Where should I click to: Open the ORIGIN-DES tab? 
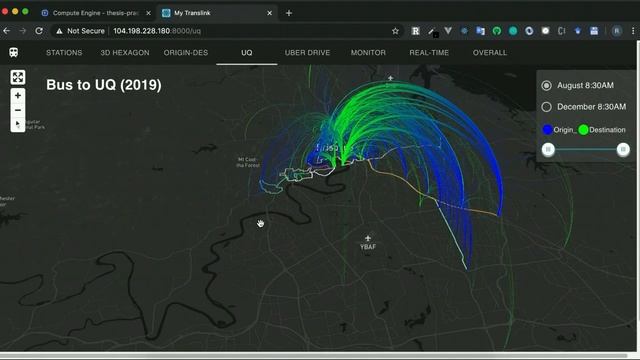click(x=186, y=53)
